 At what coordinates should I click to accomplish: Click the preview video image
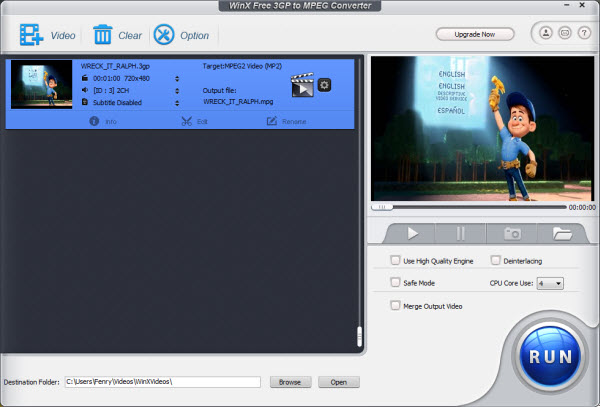point(482,129)
